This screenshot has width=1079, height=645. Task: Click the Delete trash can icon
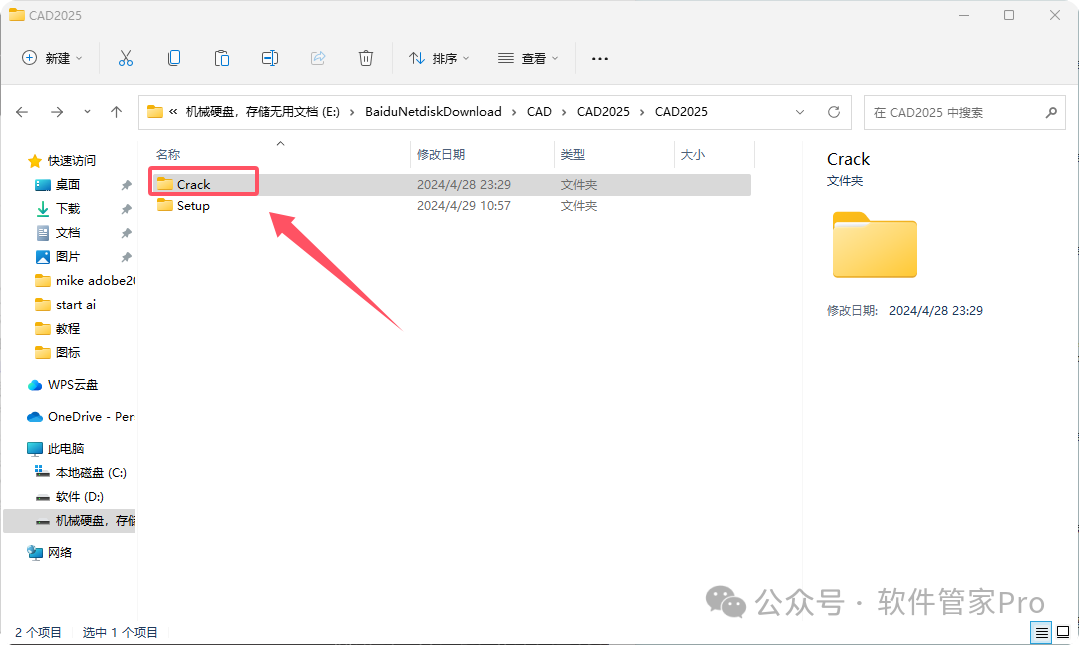pyautogui.click(x=366, y=59)
